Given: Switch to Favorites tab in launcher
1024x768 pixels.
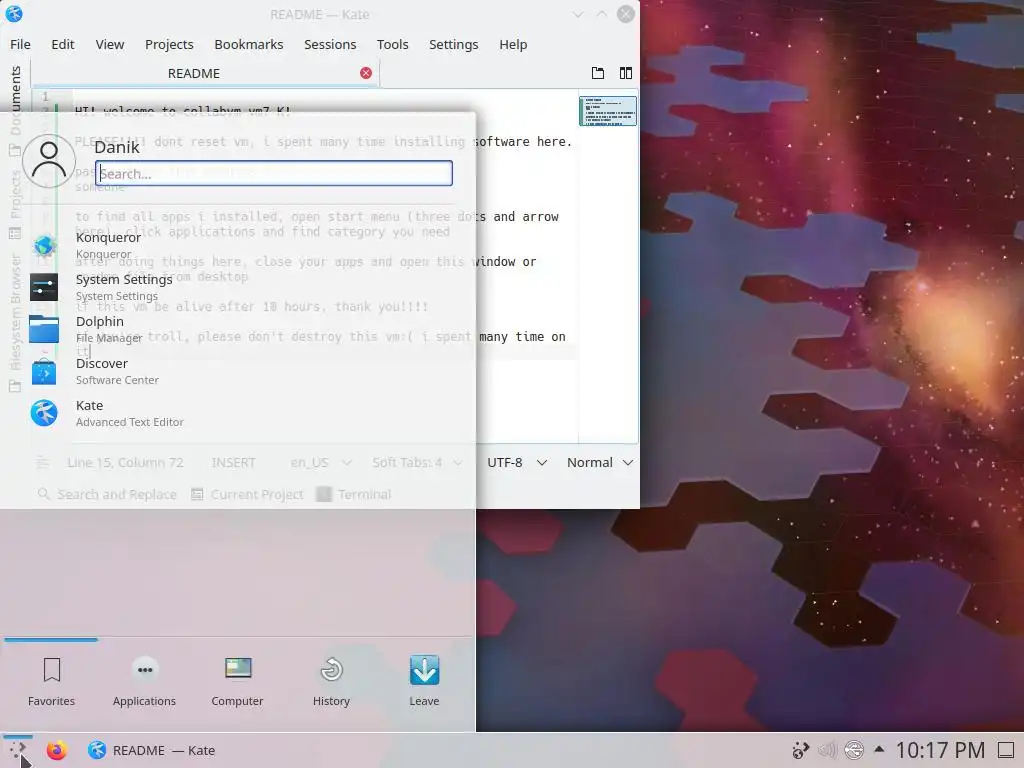Looking at the screenshot, I should 51,682.
